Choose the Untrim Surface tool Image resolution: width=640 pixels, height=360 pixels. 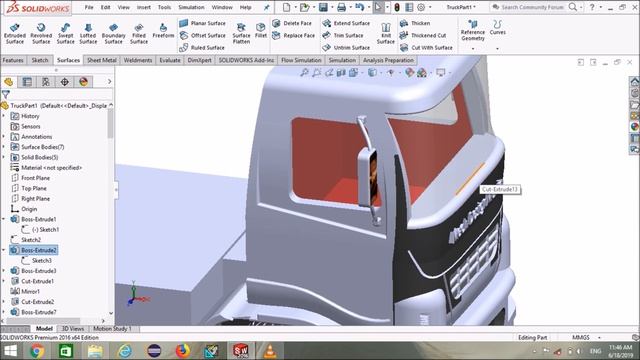pyautogui.click(x=346, y=48)
